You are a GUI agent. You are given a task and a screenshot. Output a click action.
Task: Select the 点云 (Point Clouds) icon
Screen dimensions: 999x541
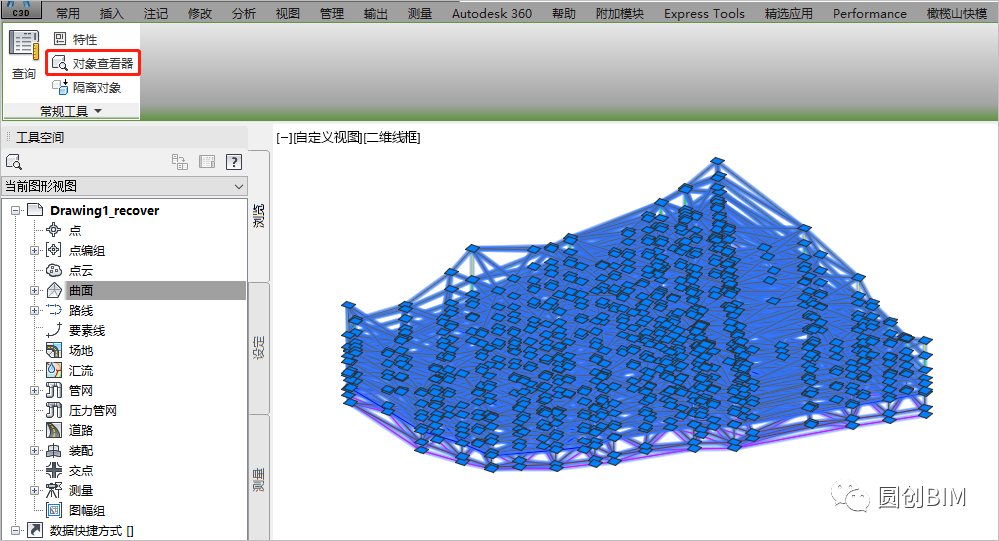click(x=54, y=270)
